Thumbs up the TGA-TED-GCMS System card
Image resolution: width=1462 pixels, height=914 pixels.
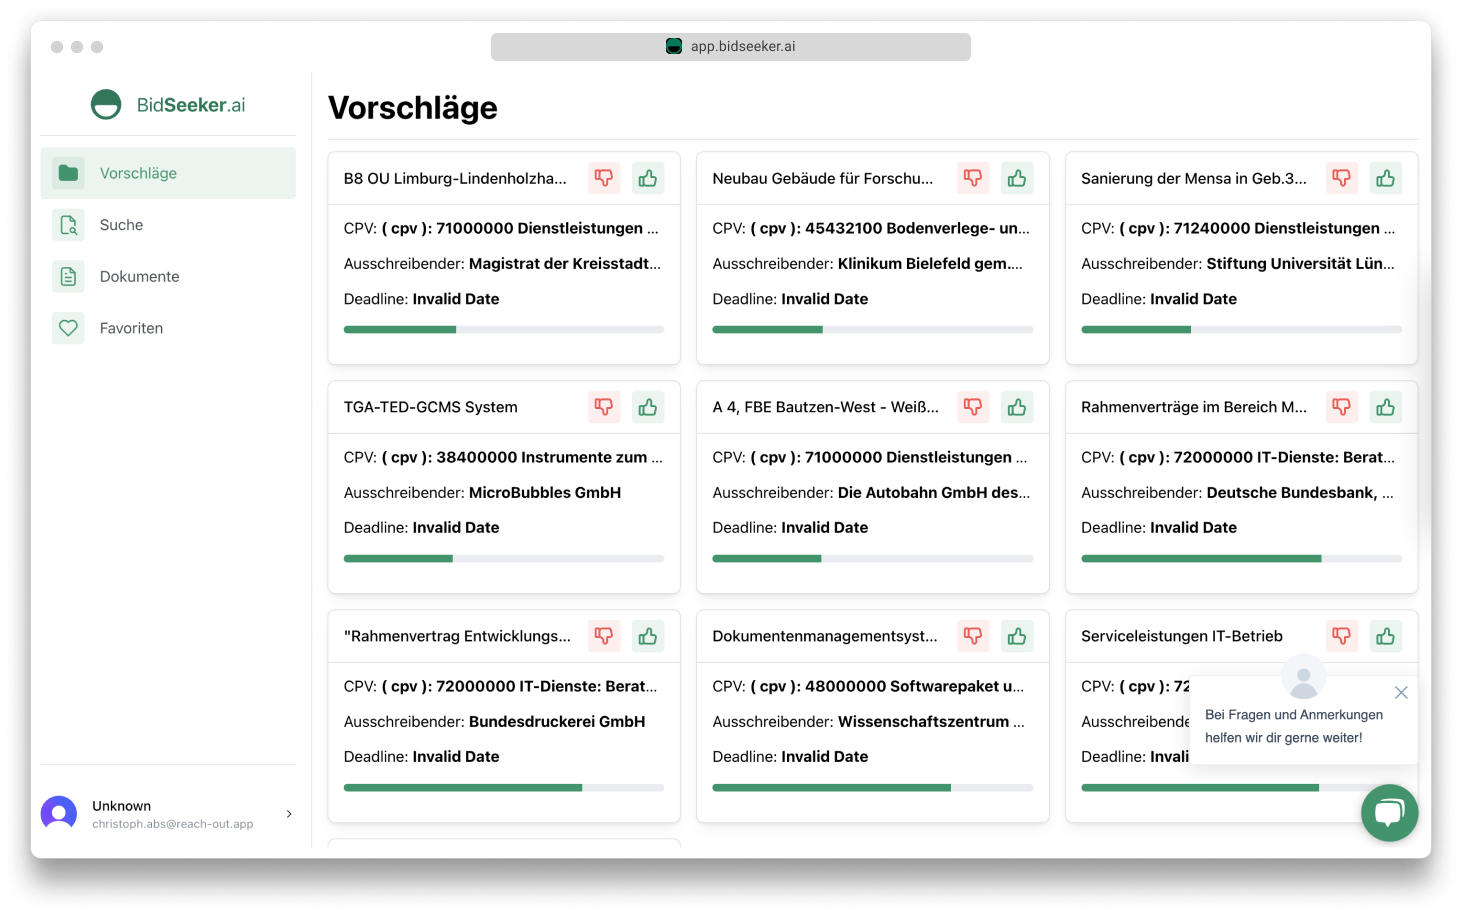pos(648,407)
